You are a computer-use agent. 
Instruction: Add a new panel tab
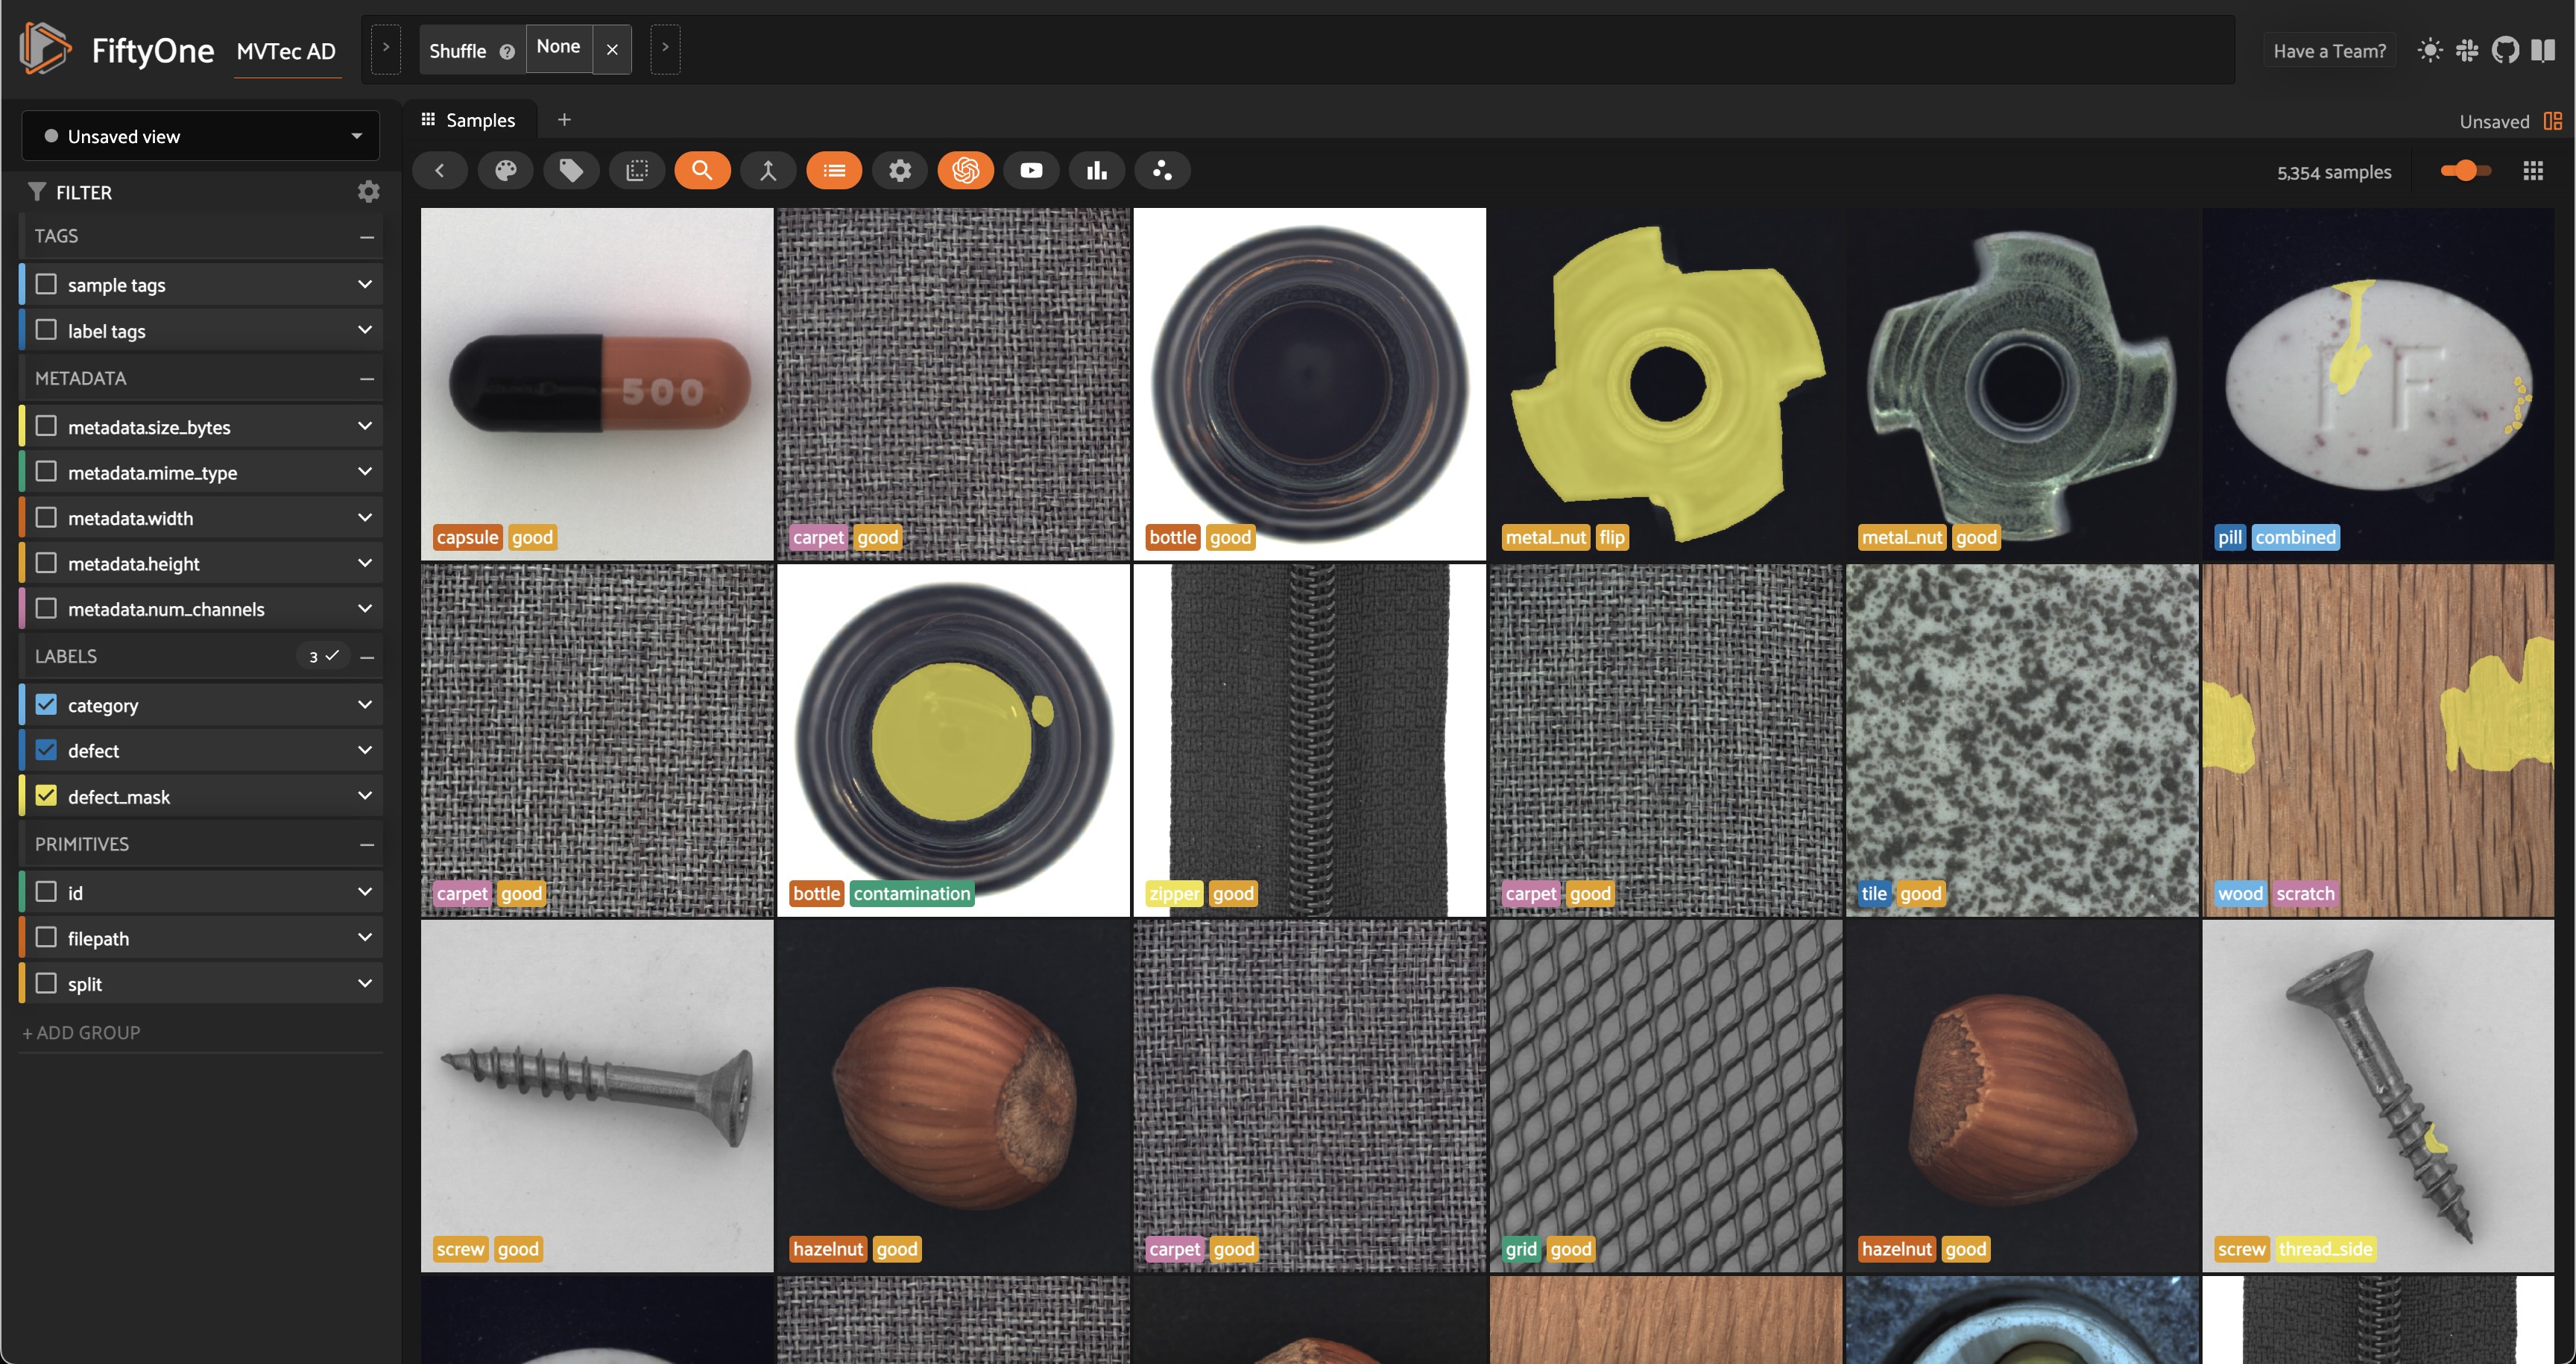[x=564, y=120]
